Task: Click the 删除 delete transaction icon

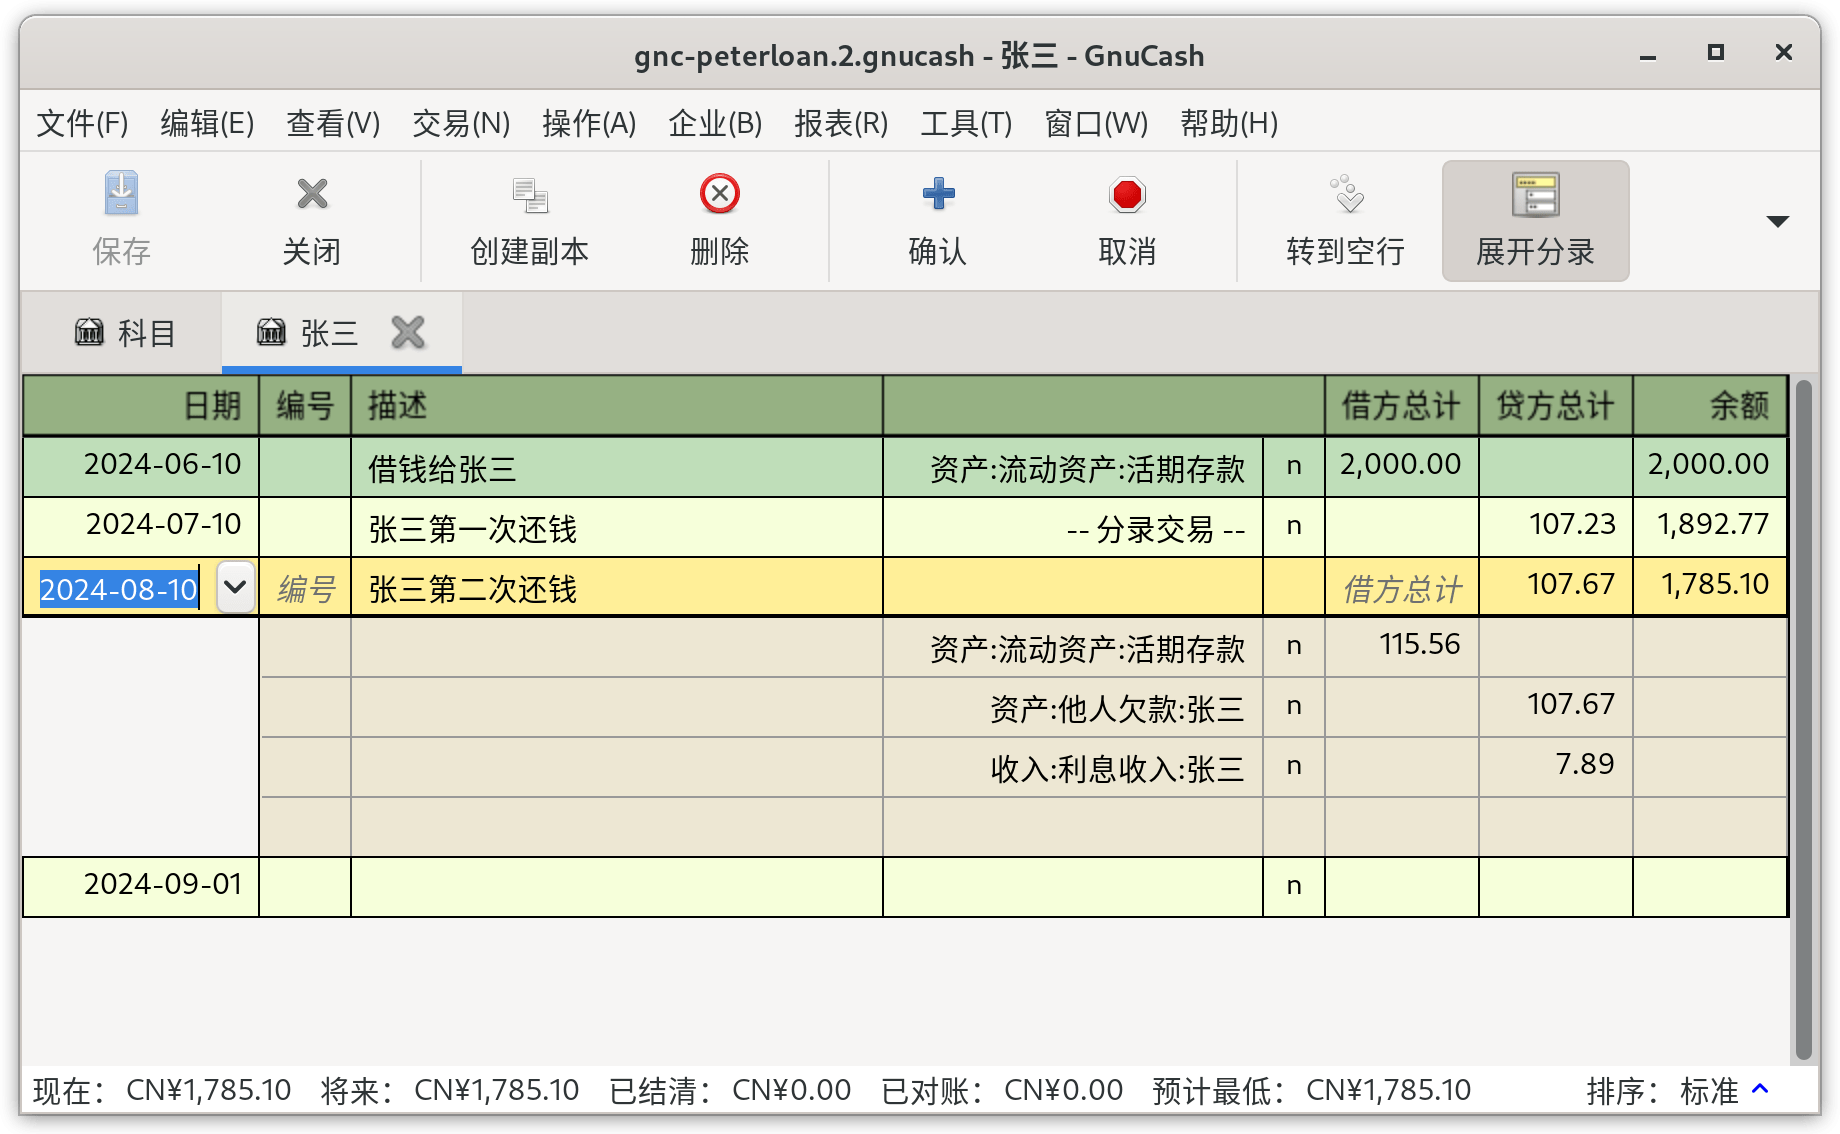Action: pos(719,194)
